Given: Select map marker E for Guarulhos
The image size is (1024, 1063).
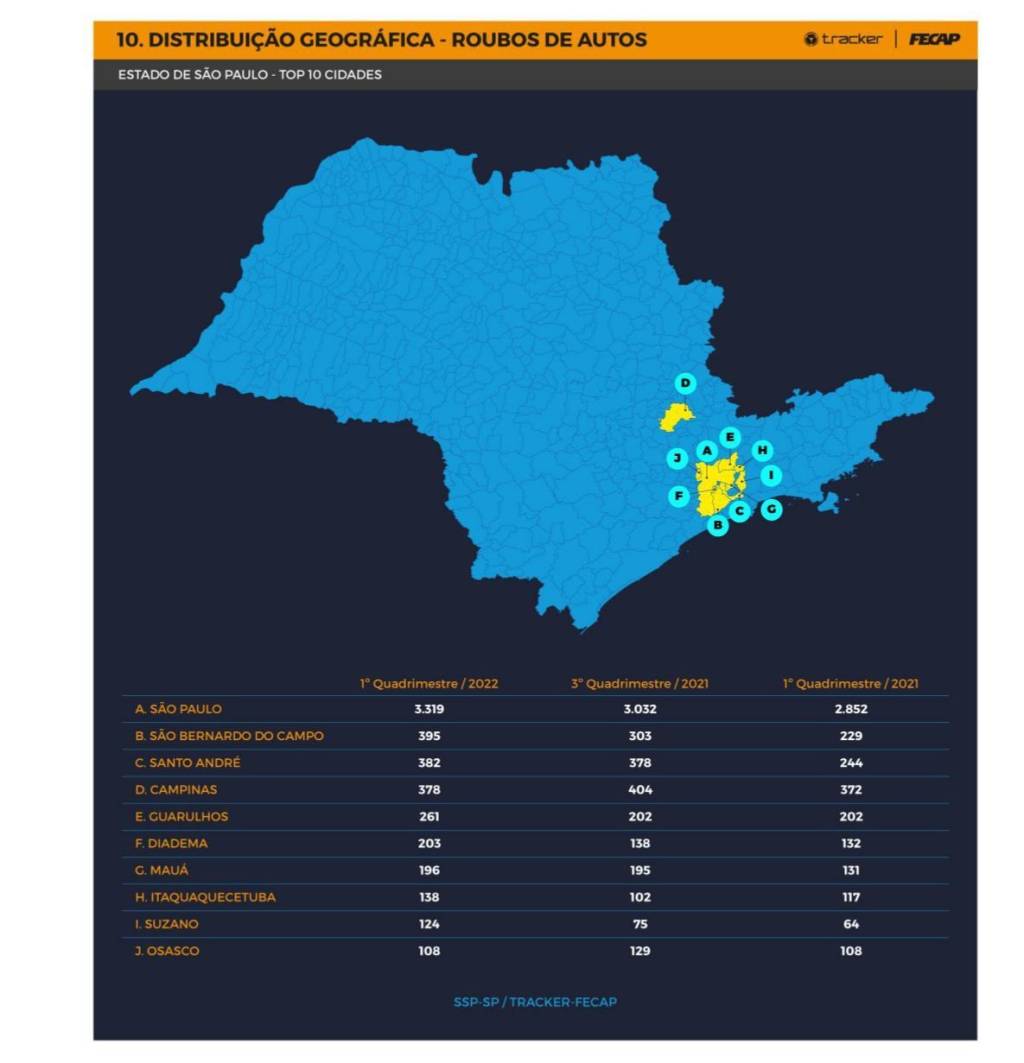Looking at the screenshot, I should 730,438.
